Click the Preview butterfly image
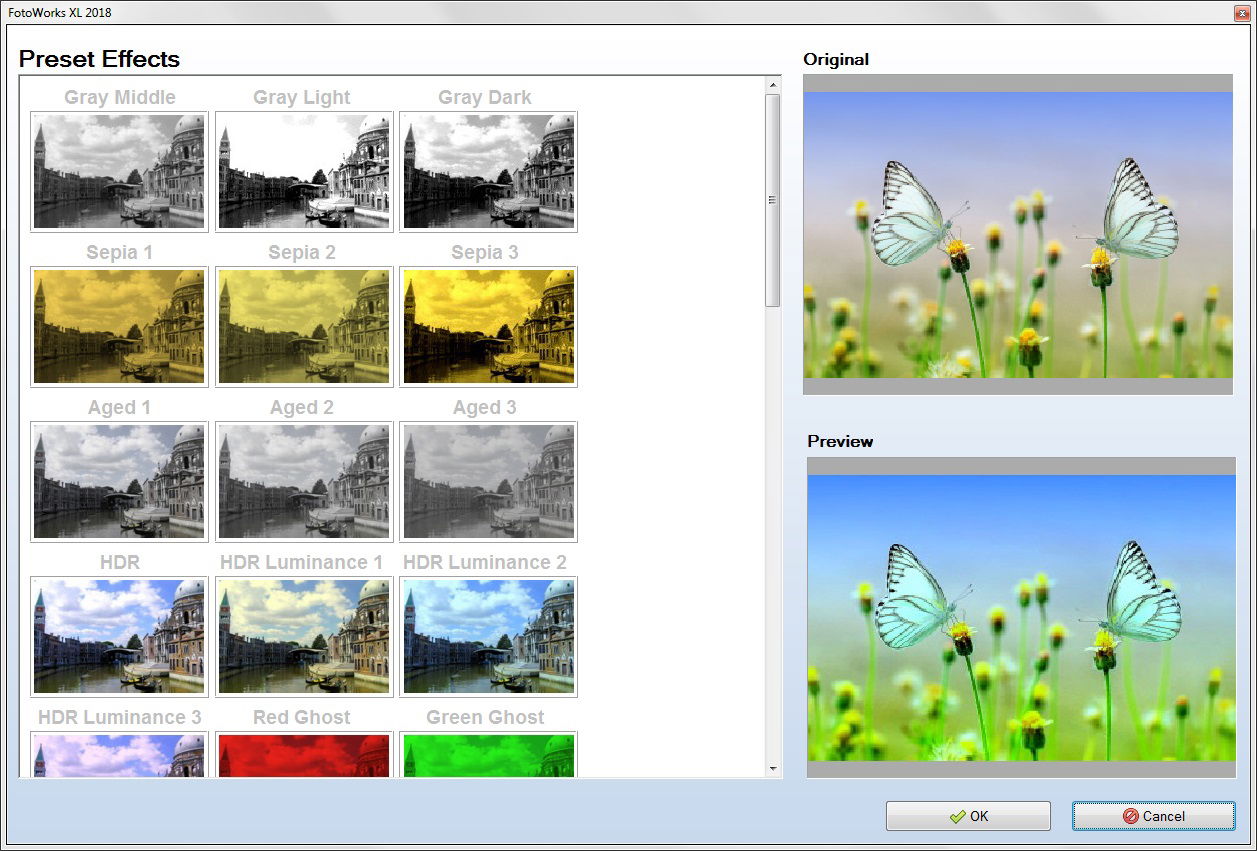The image size is (1257, 851). (1021, 618)
